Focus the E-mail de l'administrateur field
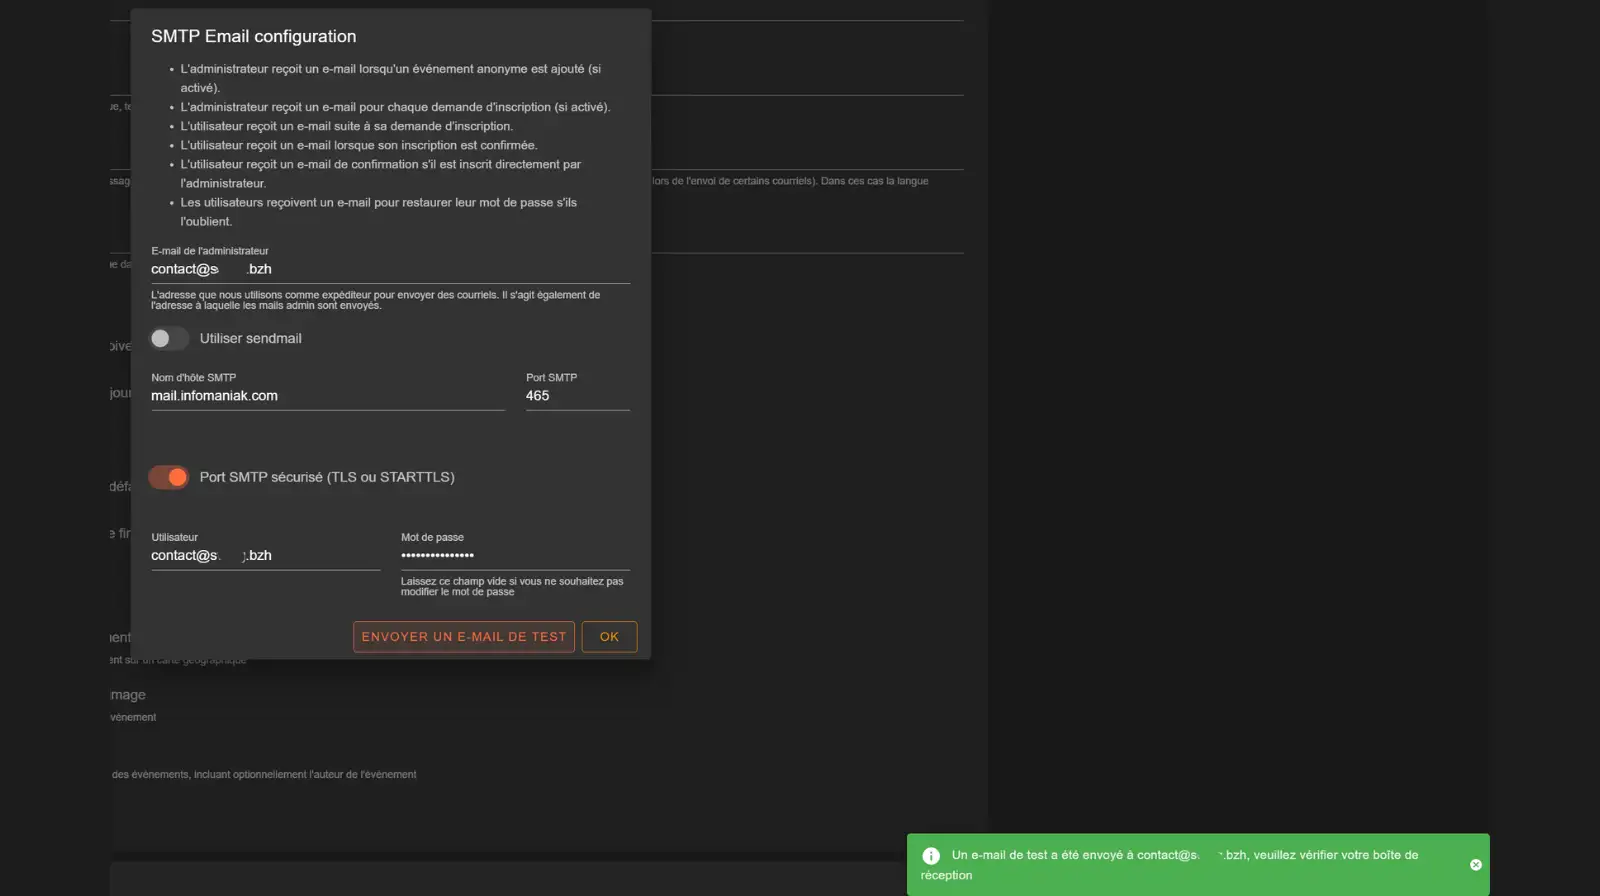 (390, 269)
